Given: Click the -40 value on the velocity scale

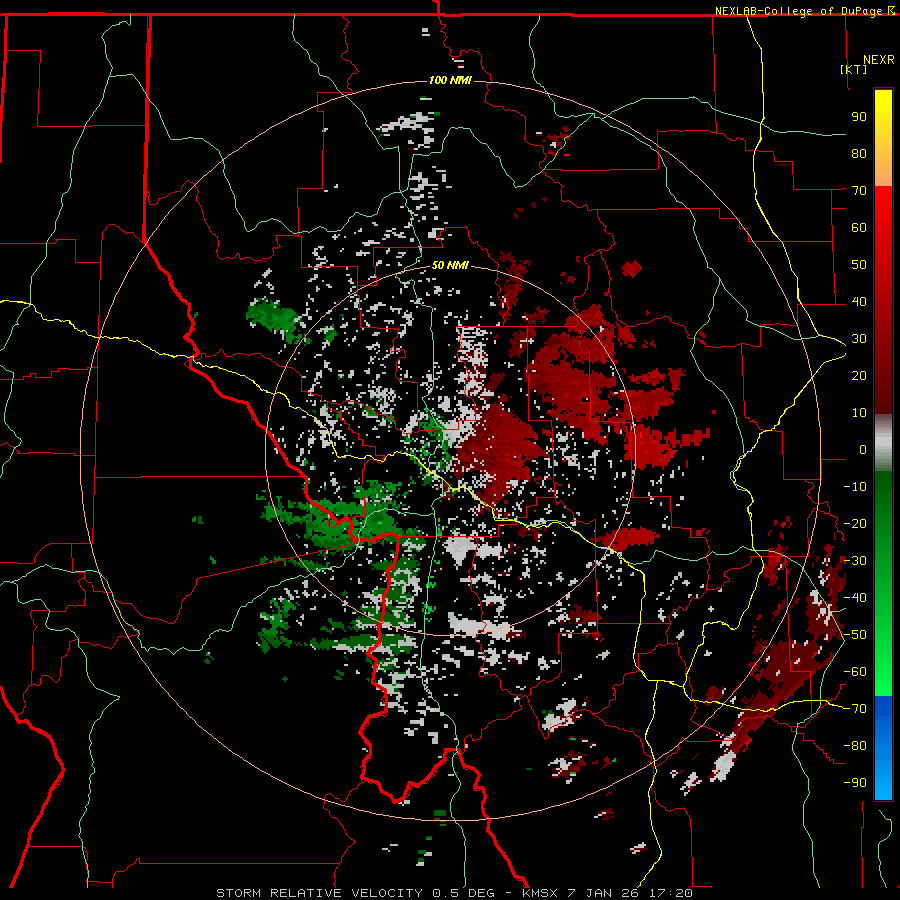Looking at the screenshot, I should pos(855,598).
